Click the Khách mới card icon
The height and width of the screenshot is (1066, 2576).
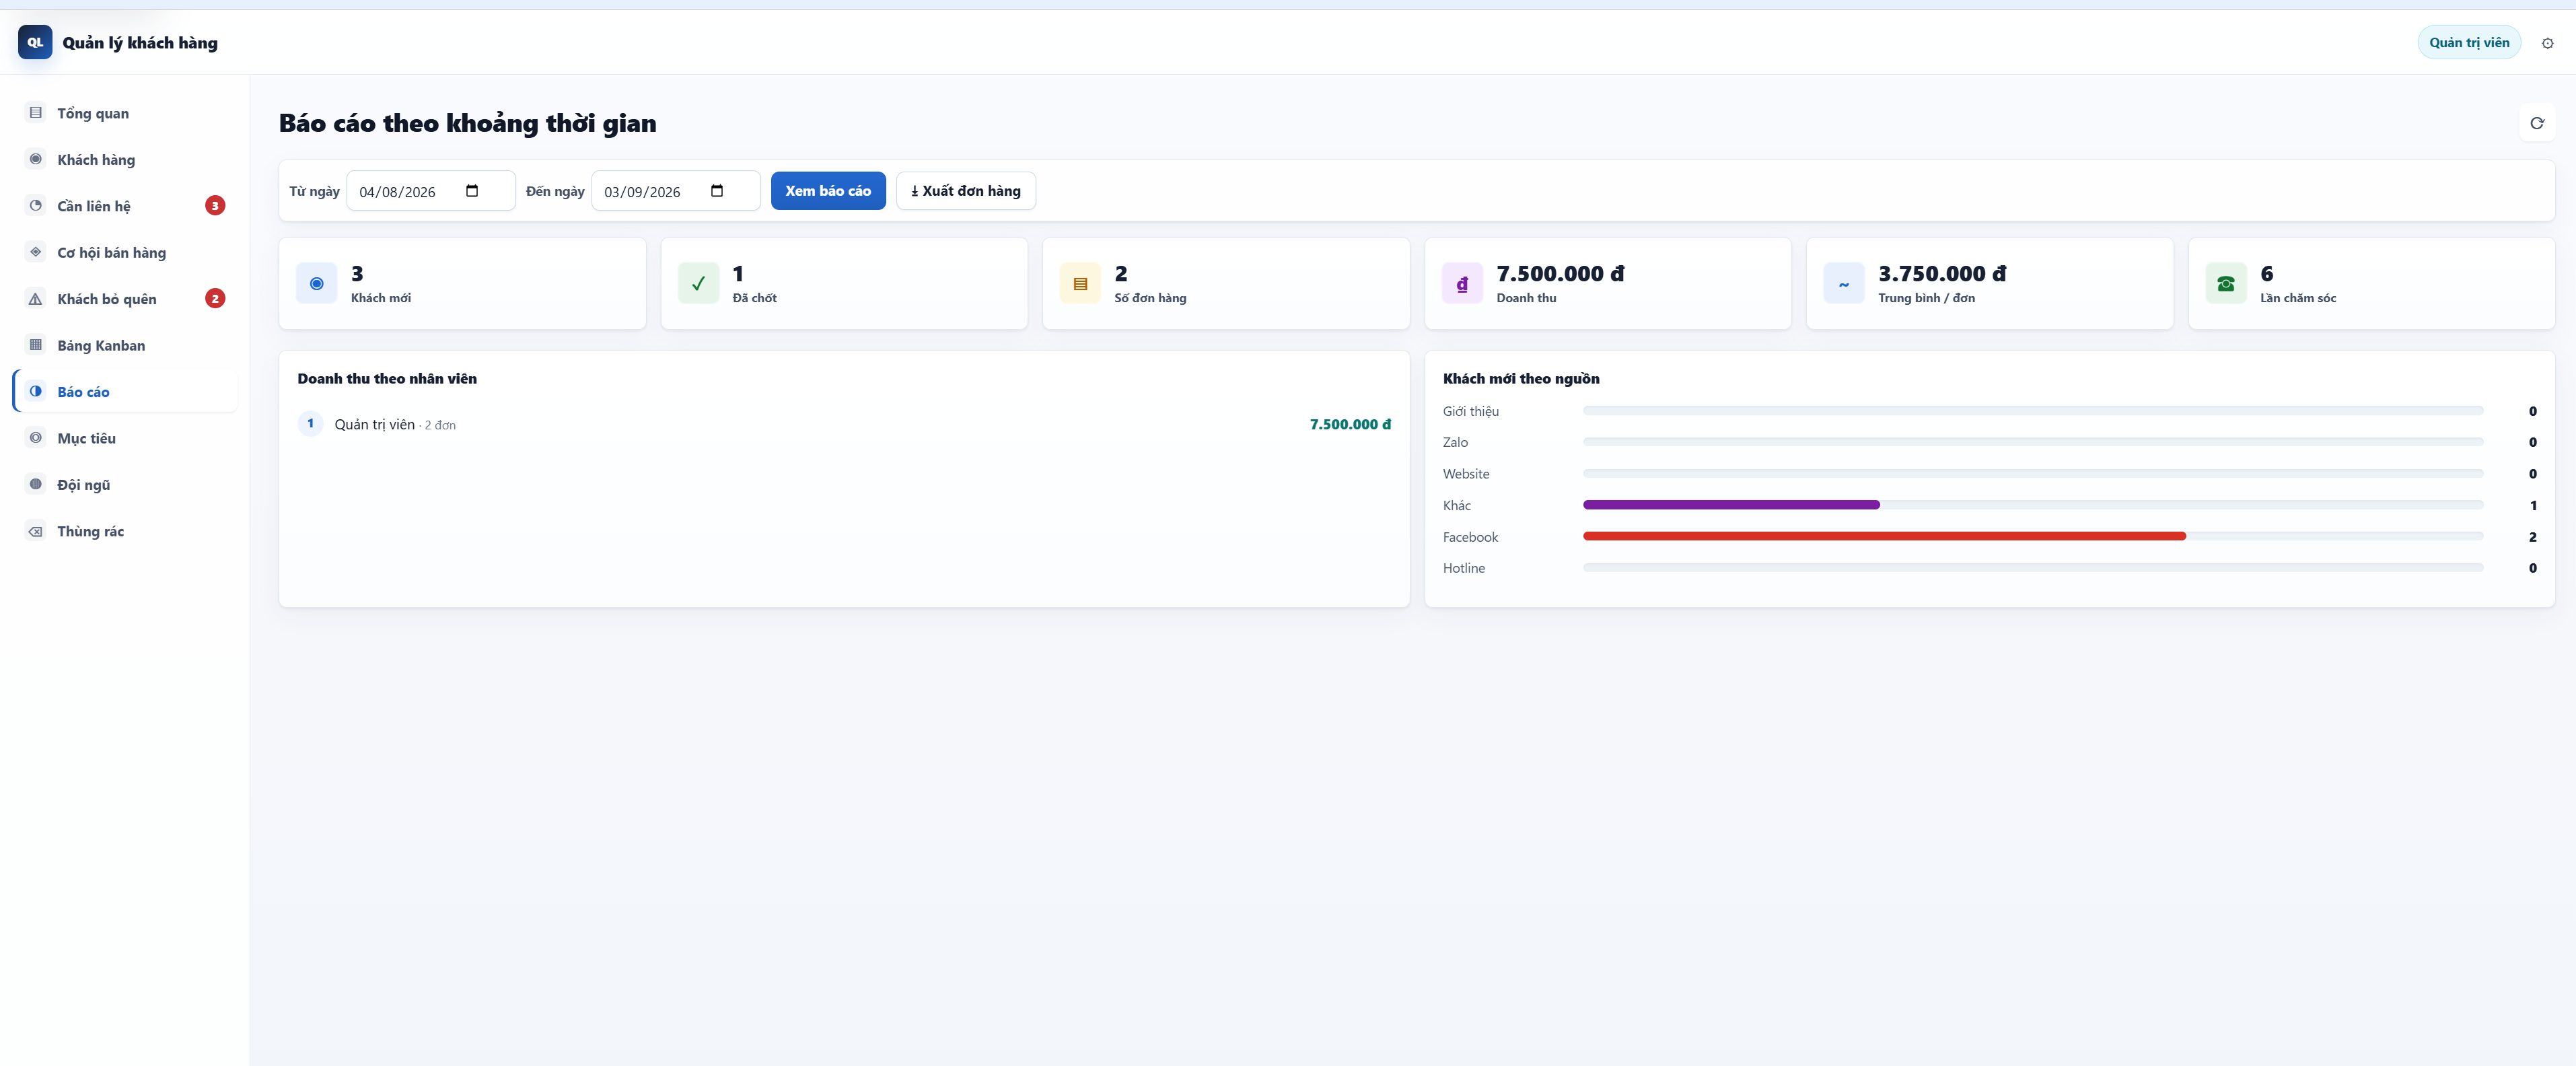(316, 284)
